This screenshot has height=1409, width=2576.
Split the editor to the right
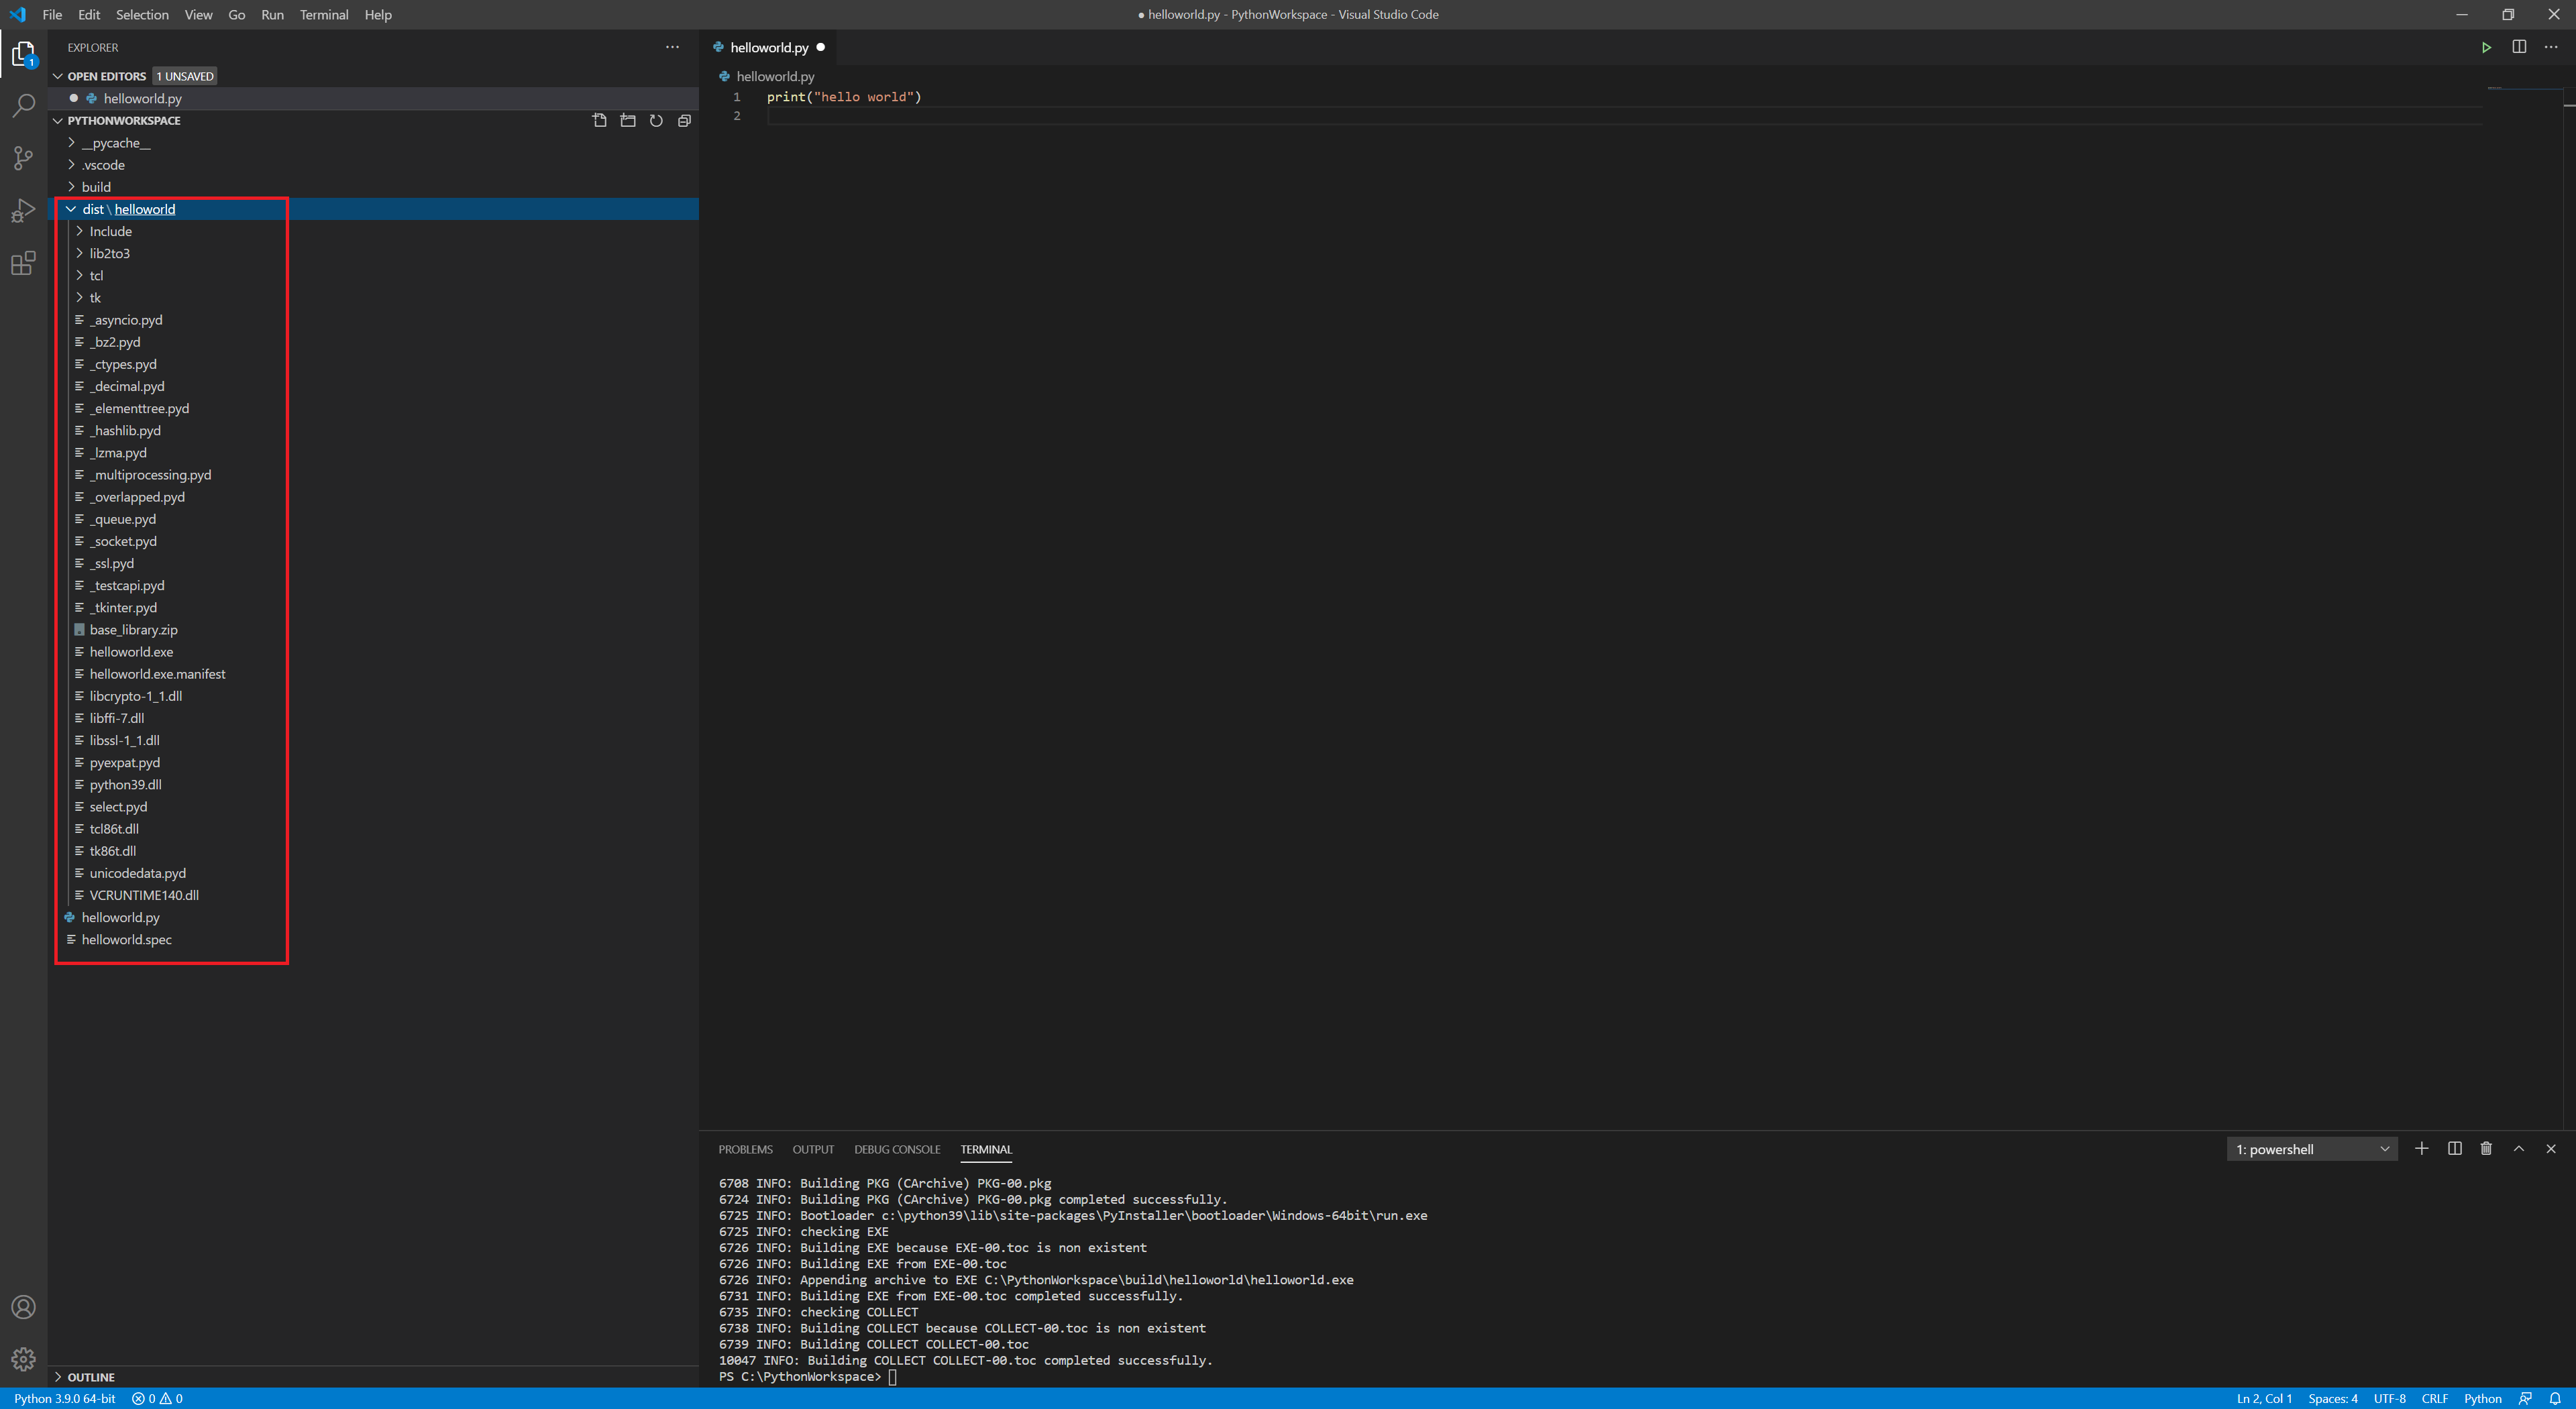click(x=2519, y=47)
